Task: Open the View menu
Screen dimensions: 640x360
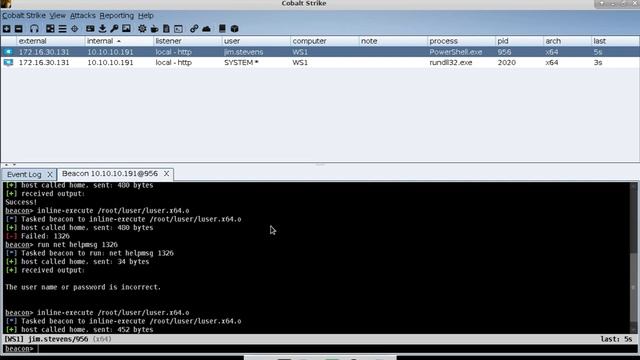Action: 58,16
